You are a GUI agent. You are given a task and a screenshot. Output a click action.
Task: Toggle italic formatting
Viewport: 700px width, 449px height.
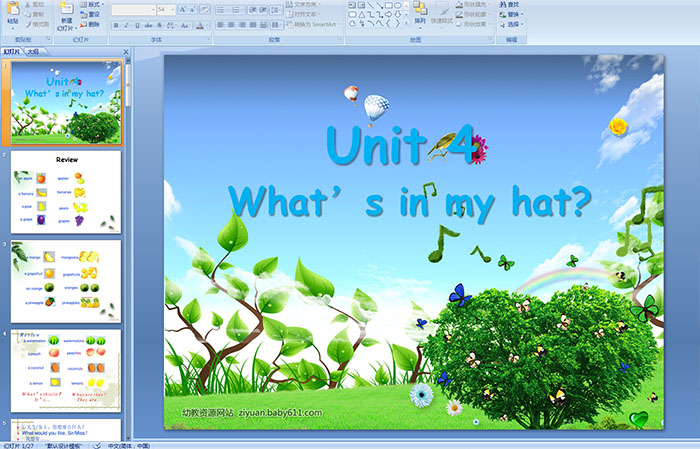[127, 25]
